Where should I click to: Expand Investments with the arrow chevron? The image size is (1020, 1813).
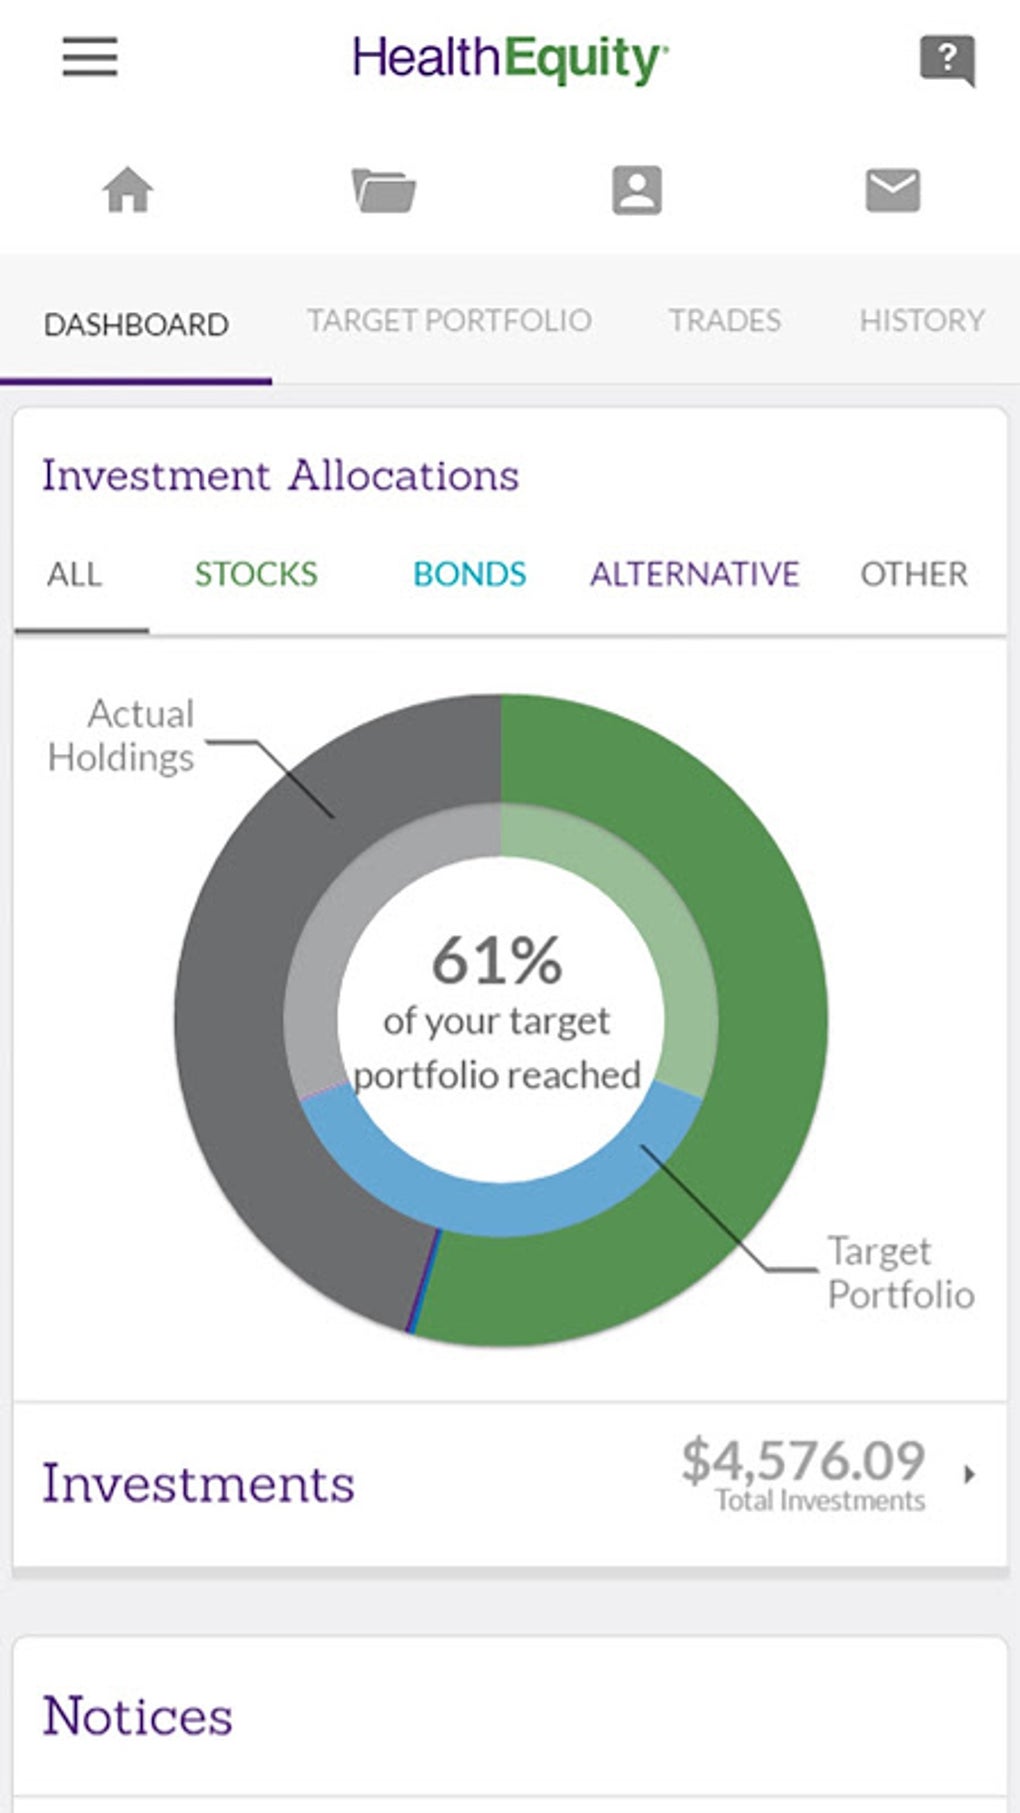pos(968,1474)
